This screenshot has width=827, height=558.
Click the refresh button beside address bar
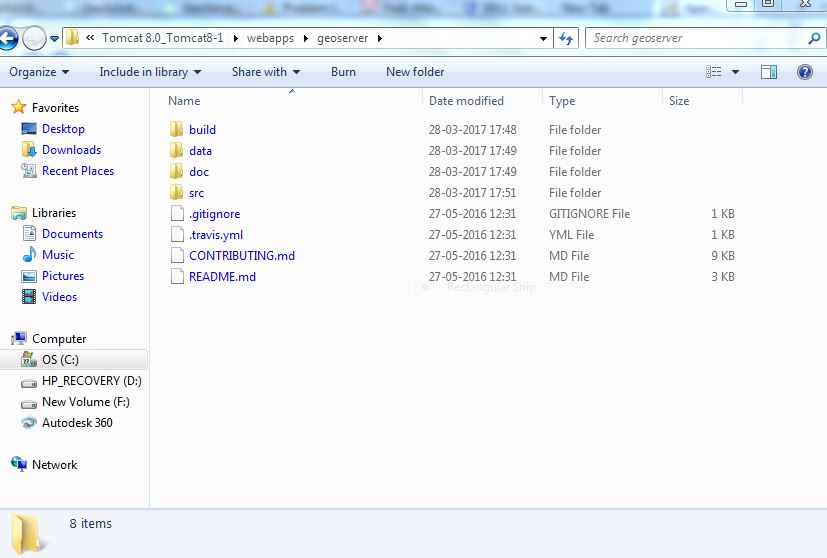(x=566, y=39)
